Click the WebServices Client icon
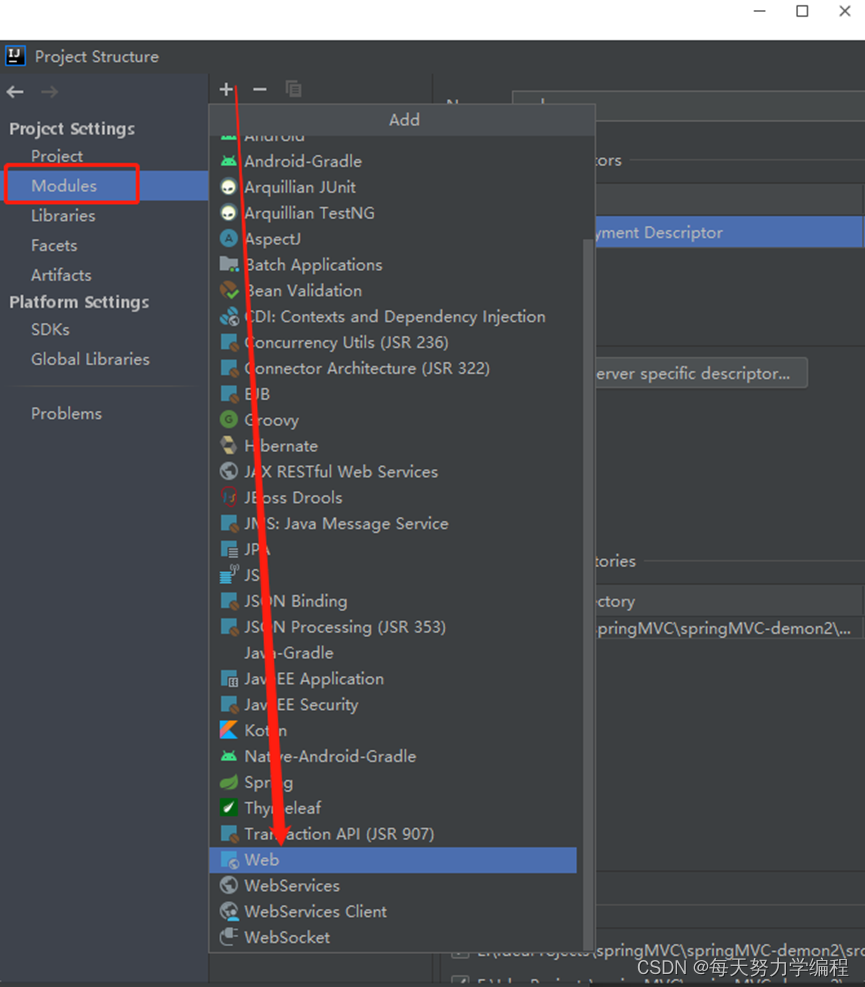865x987 pixels. click(x=229, y=911)
